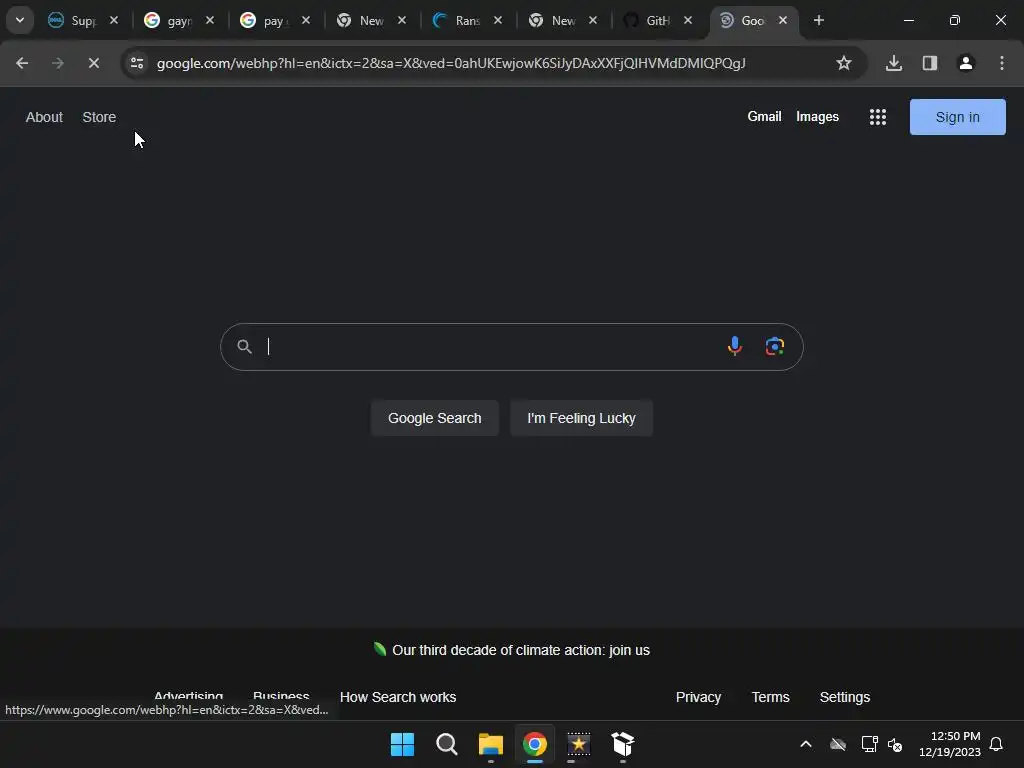Show hidden system tray icons
This screenshot has height=768, width=1024.
(806, 744)
